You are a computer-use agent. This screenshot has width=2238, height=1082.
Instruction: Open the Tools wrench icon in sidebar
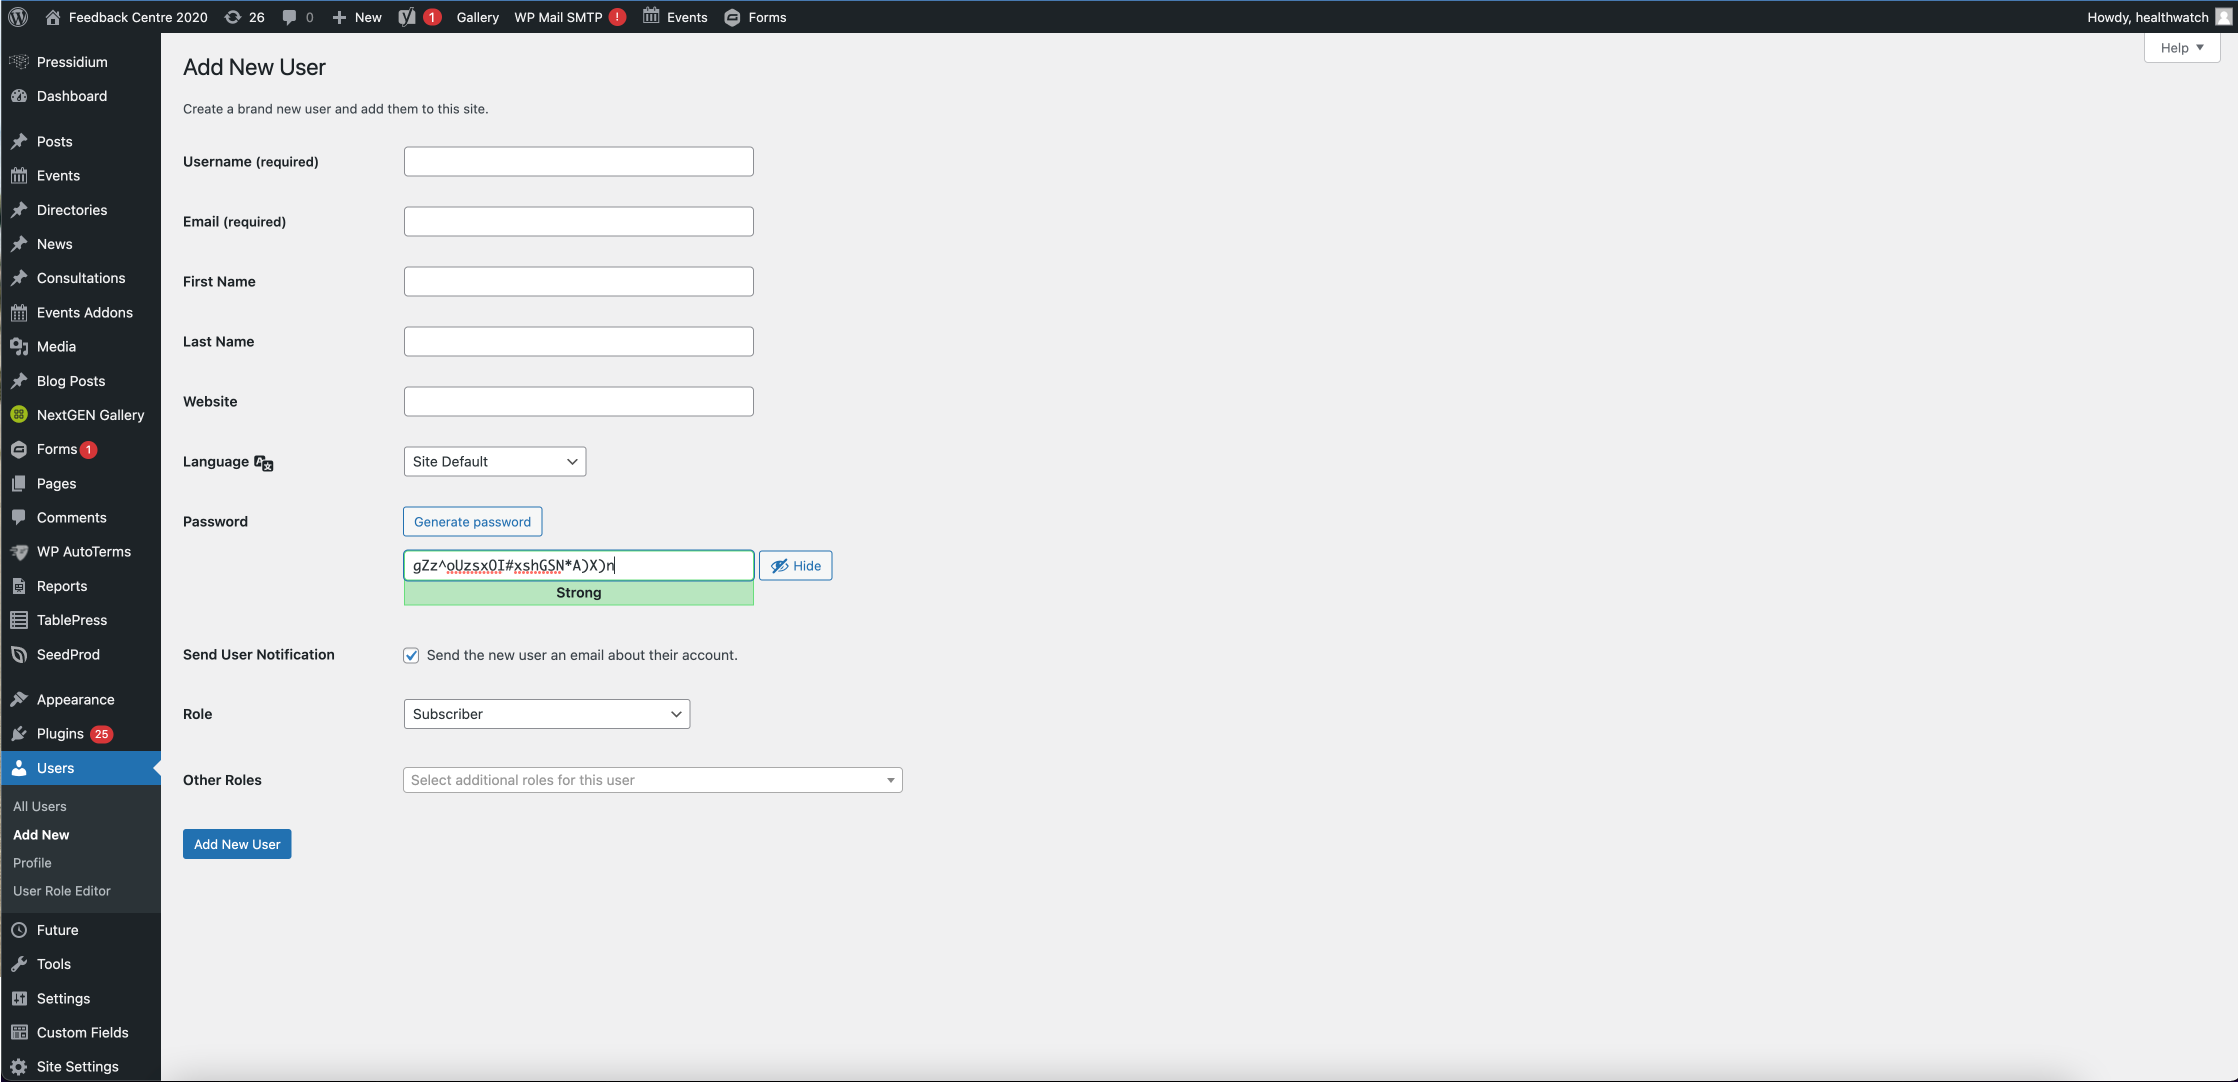(19, 964)
